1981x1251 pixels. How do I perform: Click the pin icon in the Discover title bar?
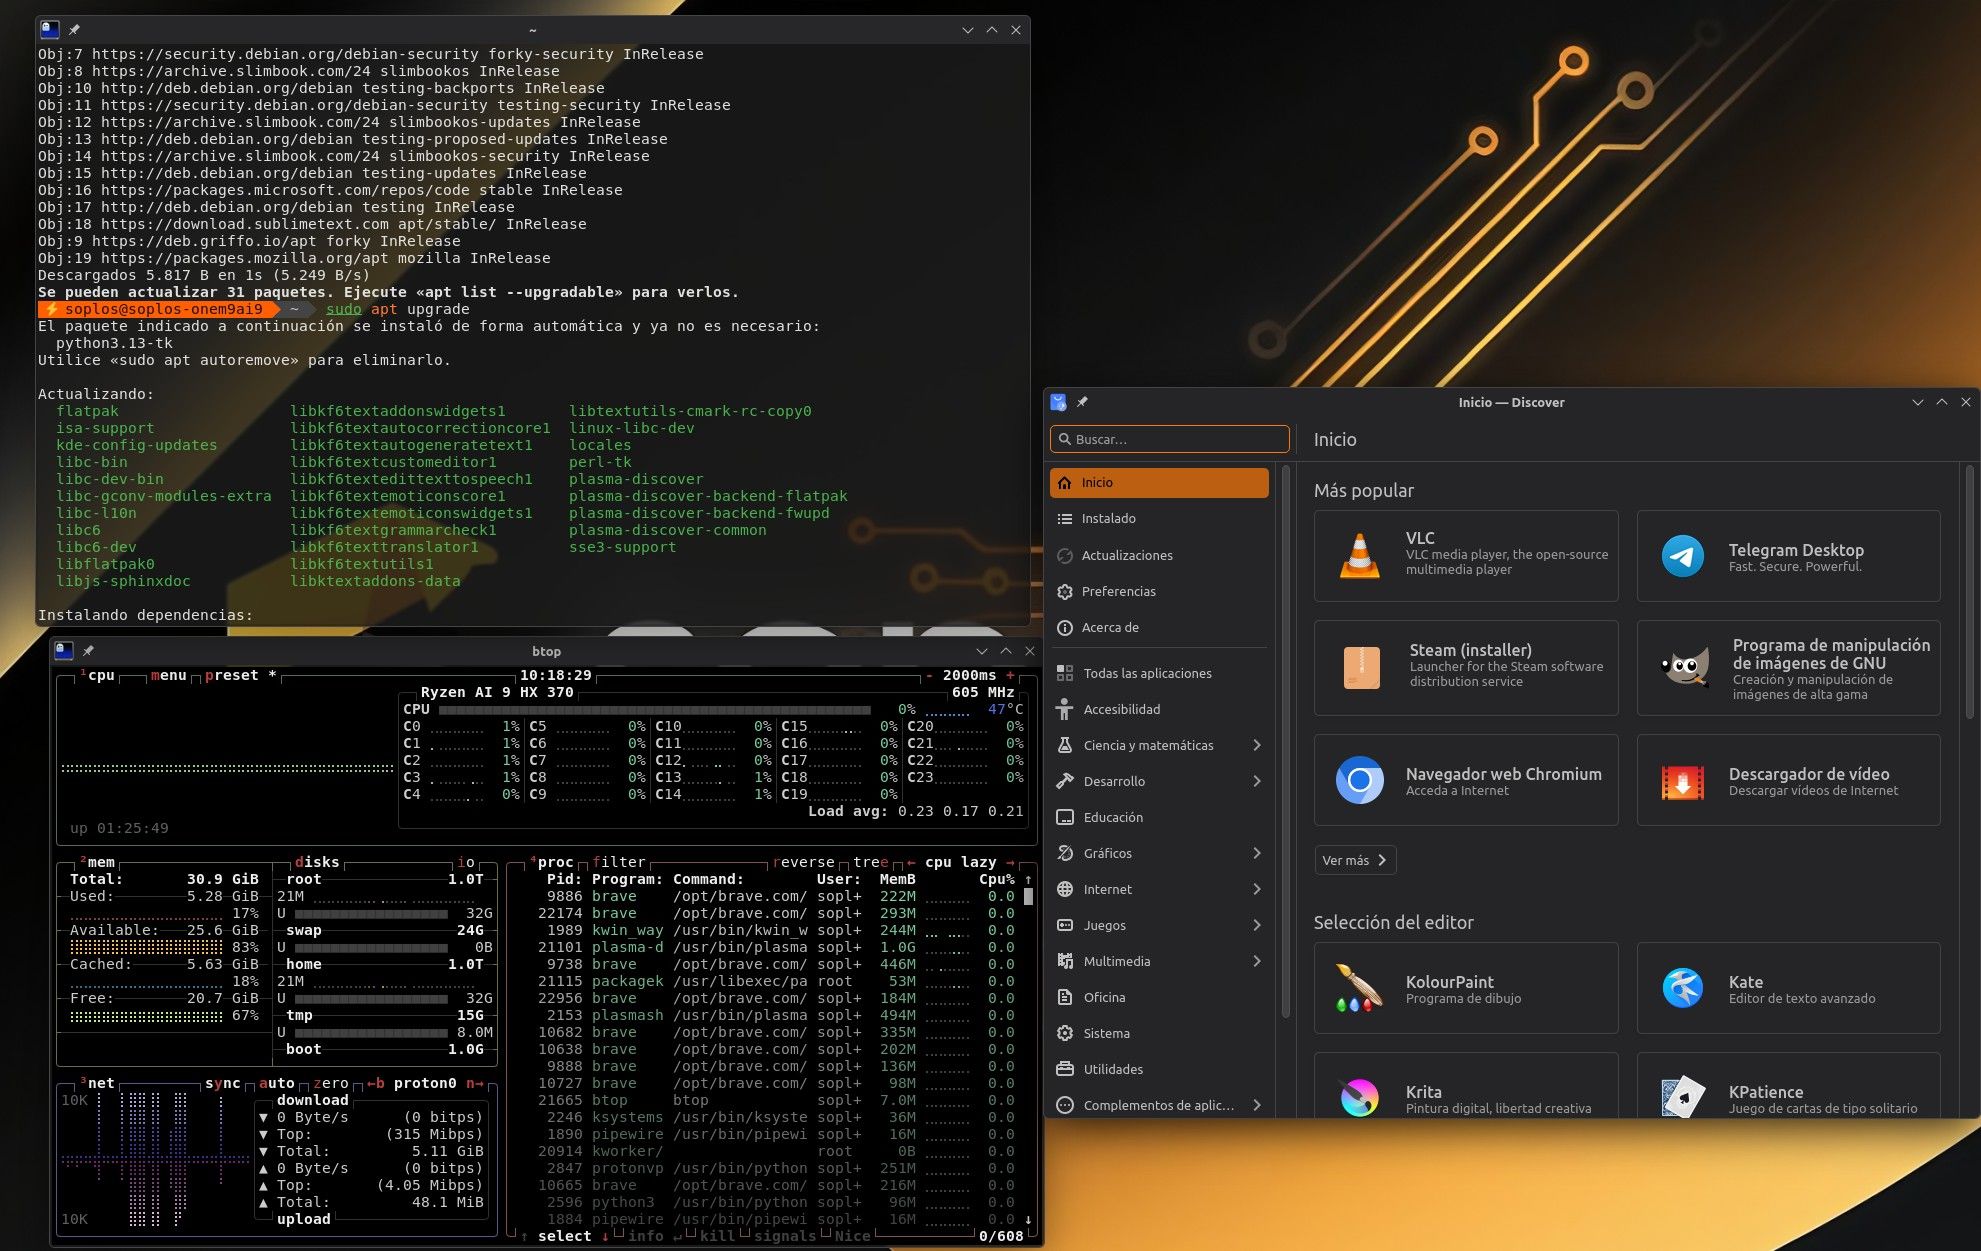click(x=1082, y=402)
